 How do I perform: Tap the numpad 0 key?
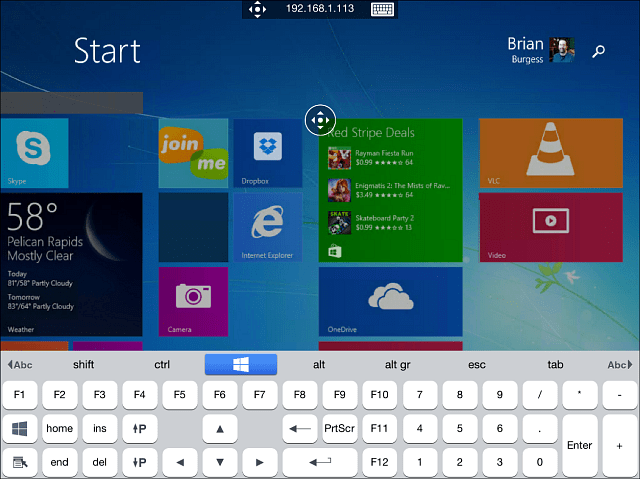click(540, 462)
